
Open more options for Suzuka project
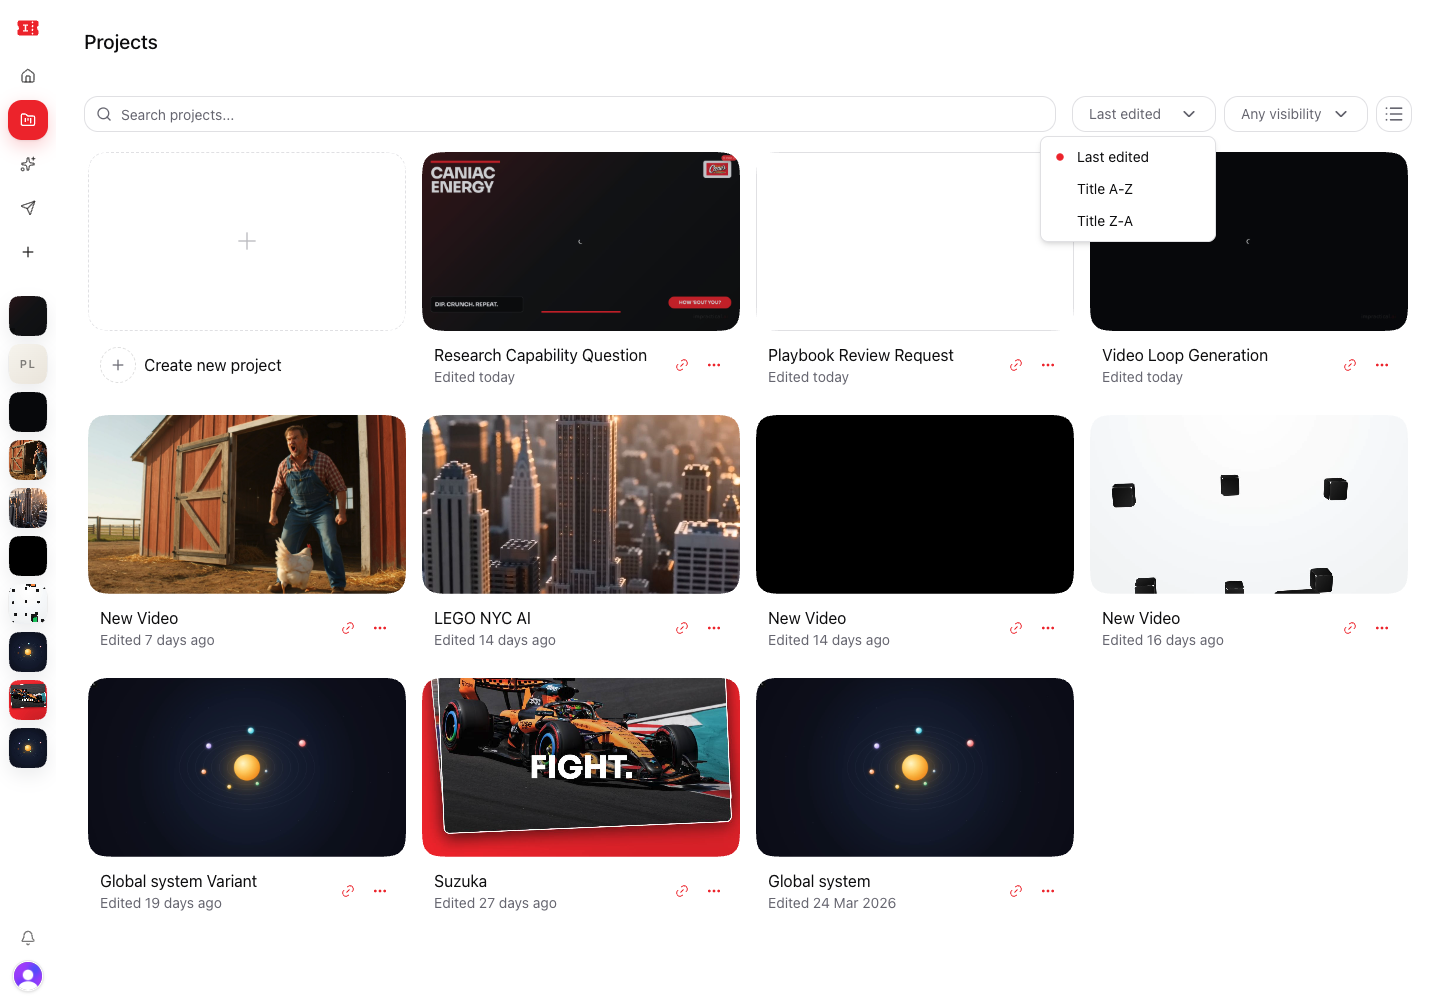pyautogui.click(x=714, y=891)
